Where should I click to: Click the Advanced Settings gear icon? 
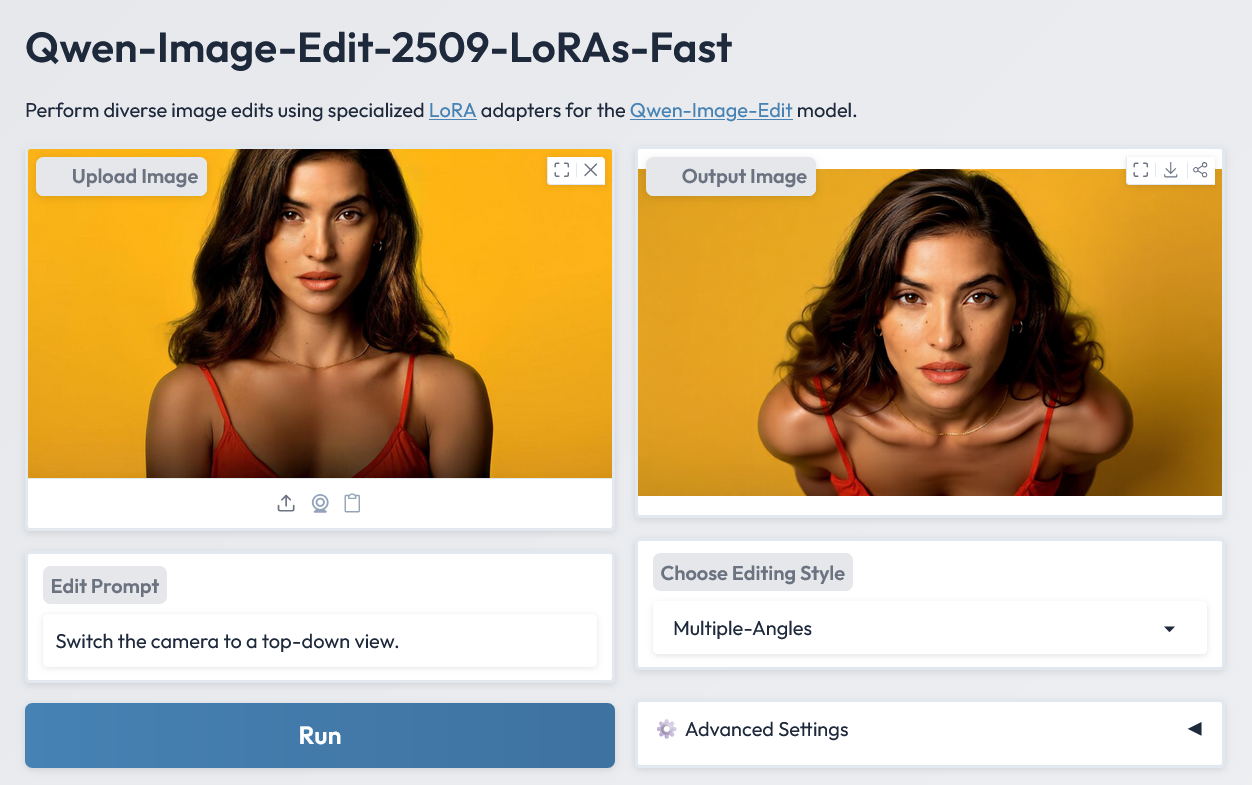click(666, 729)
